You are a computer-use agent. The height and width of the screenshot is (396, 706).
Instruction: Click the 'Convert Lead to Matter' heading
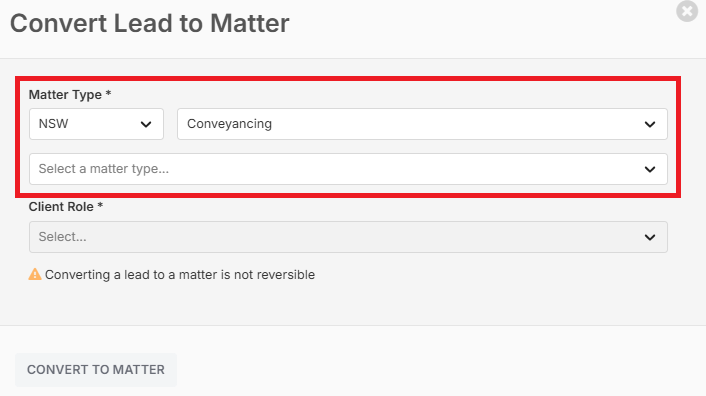click(149, 23)
